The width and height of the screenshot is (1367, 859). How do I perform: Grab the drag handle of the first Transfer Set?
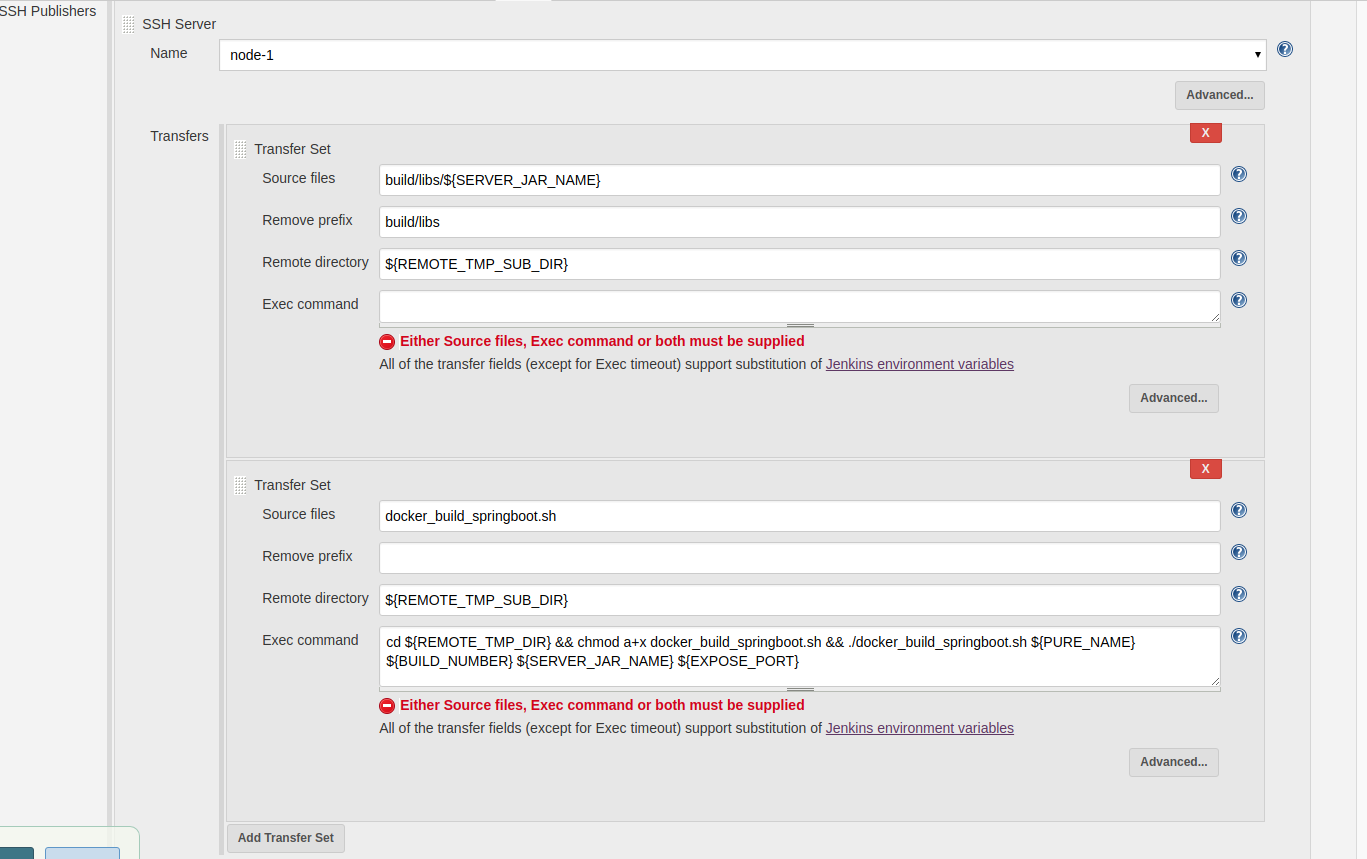click(x=240, y=150)
